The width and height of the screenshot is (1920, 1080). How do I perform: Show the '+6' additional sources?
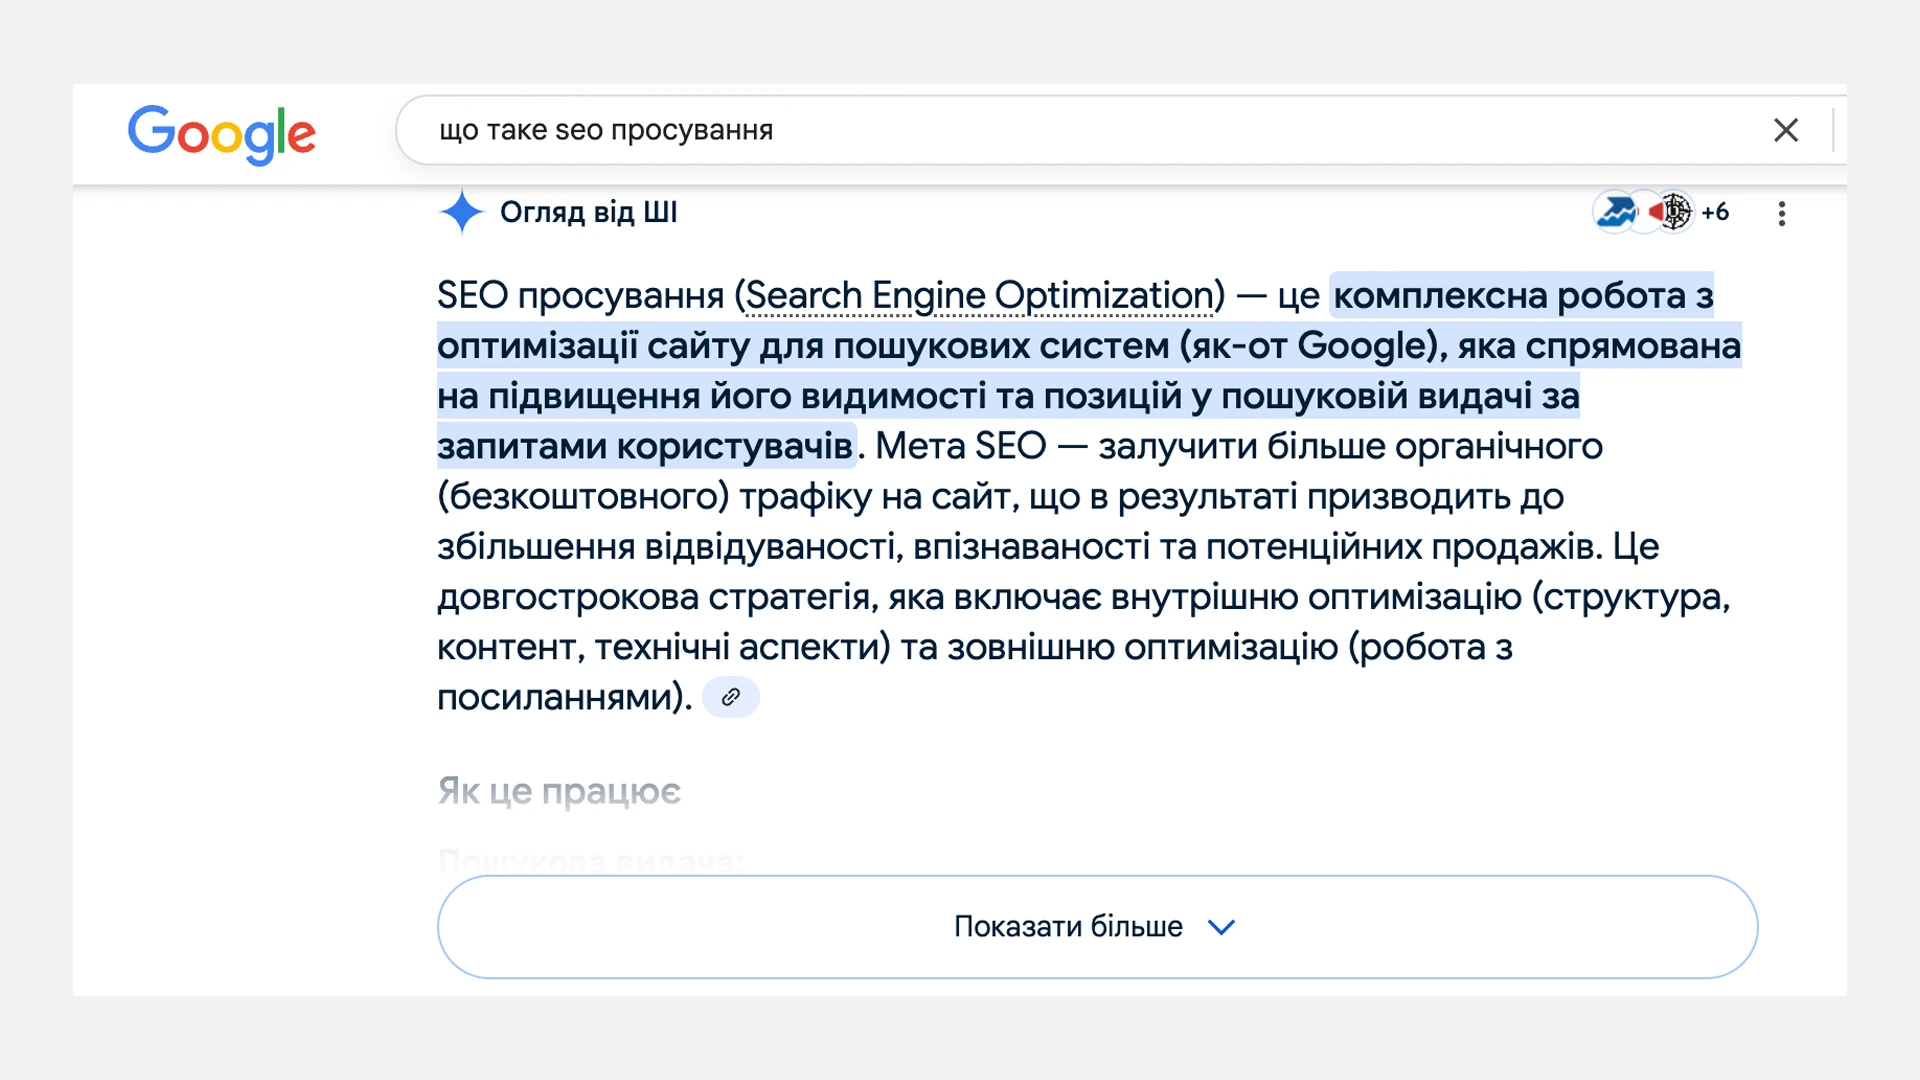(1715, 212)
